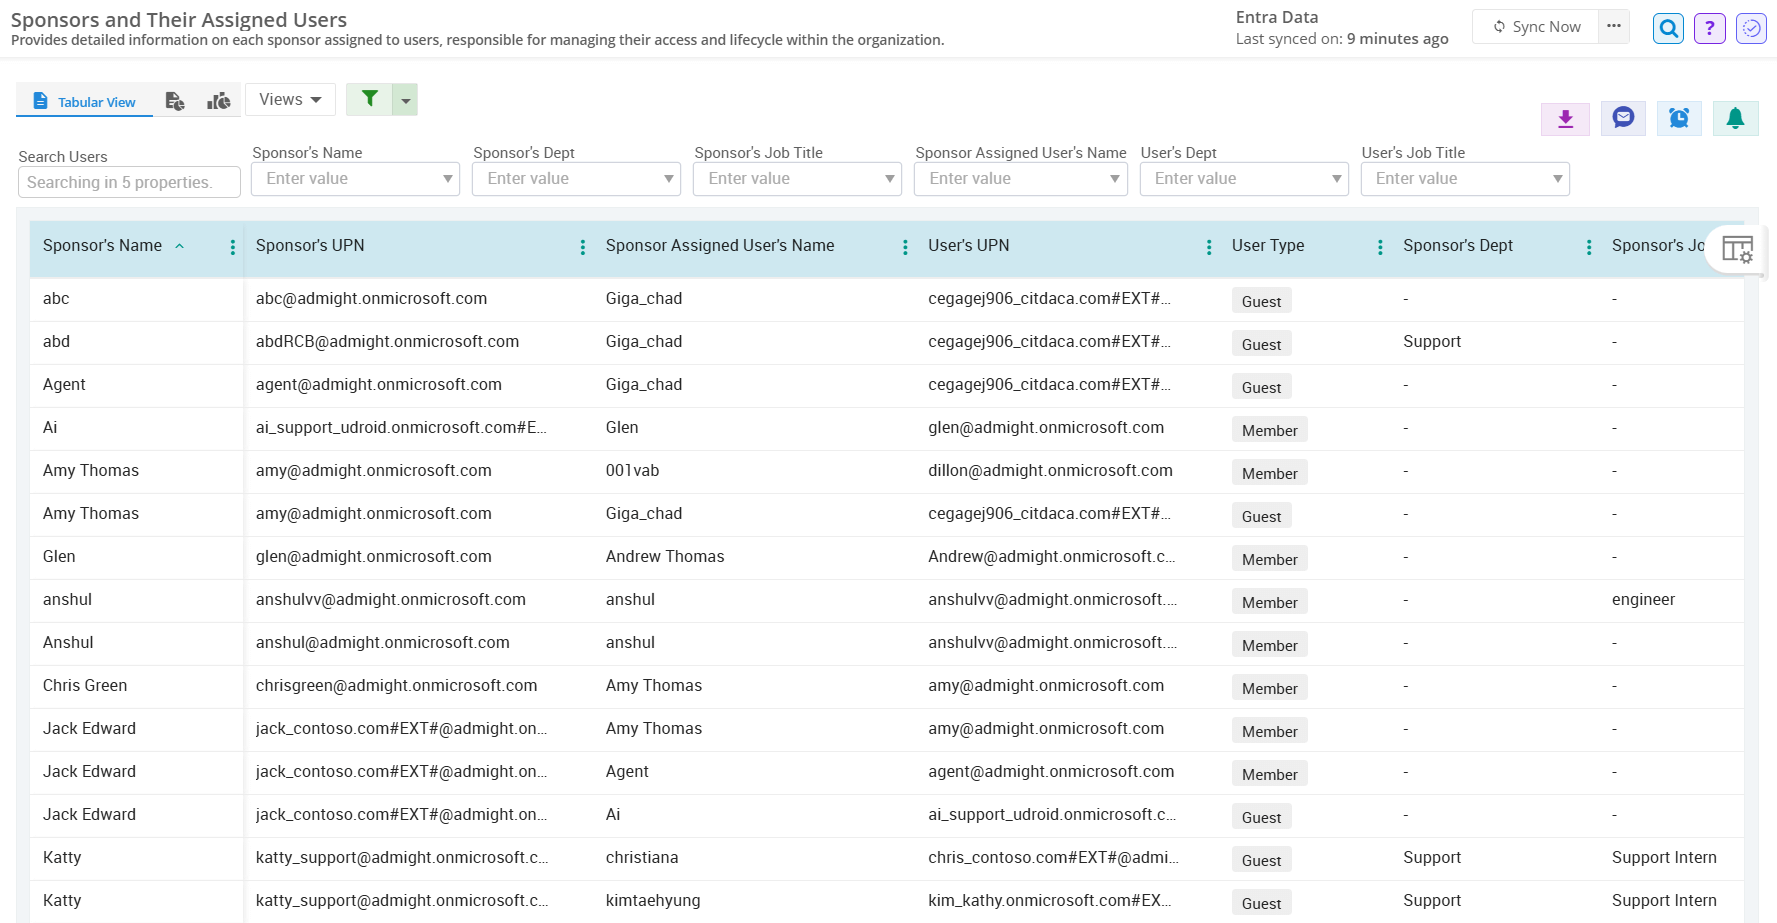Viewport: 1777px width, 923px height.
Task: Apply the green filter icon
Action: pyautogui.click(x=369, y=99)
